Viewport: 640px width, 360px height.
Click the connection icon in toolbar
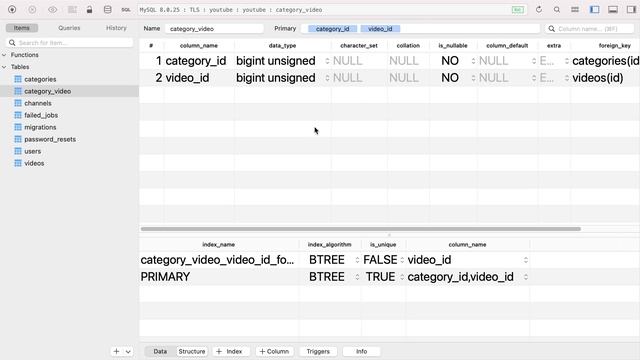12,9
